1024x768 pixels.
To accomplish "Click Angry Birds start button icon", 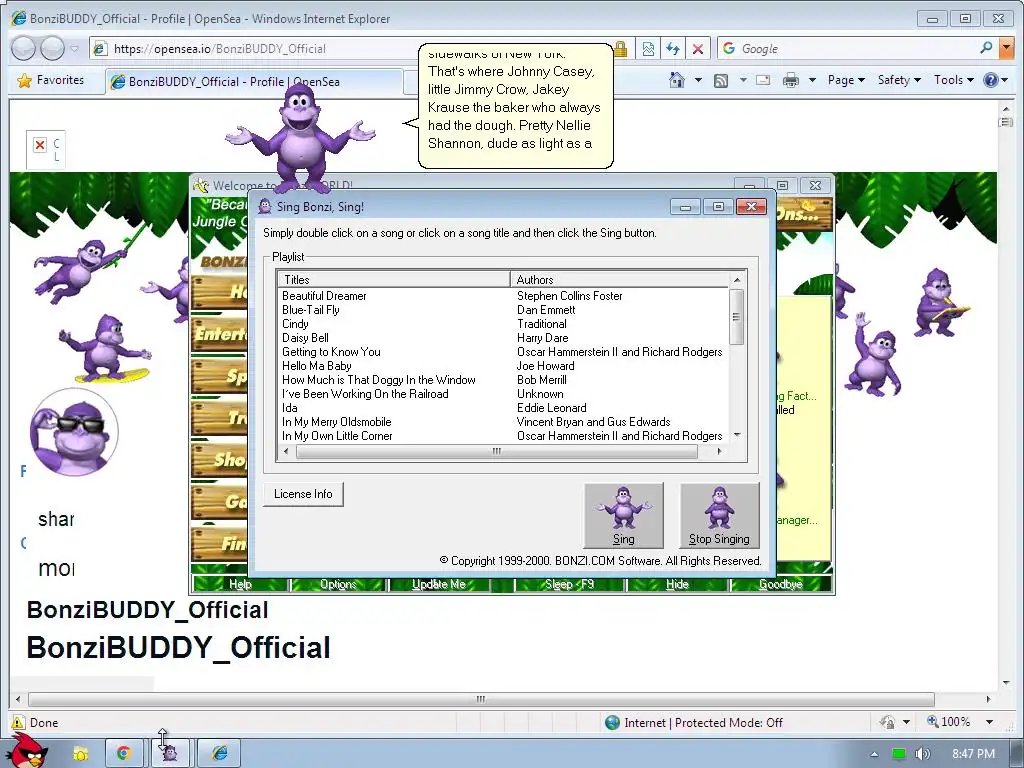I will tap(28, 750).
